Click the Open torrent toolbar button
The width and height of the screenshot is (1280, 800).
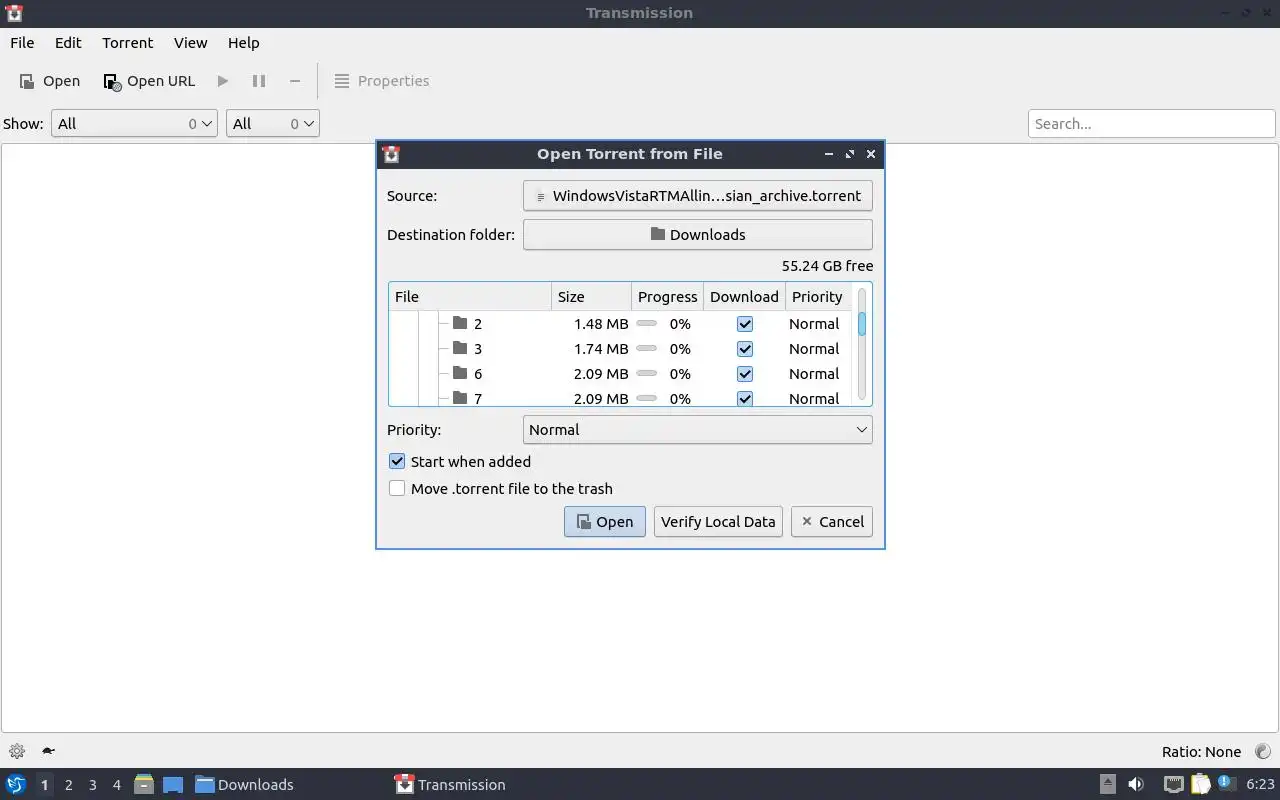(x=50, y=81)
